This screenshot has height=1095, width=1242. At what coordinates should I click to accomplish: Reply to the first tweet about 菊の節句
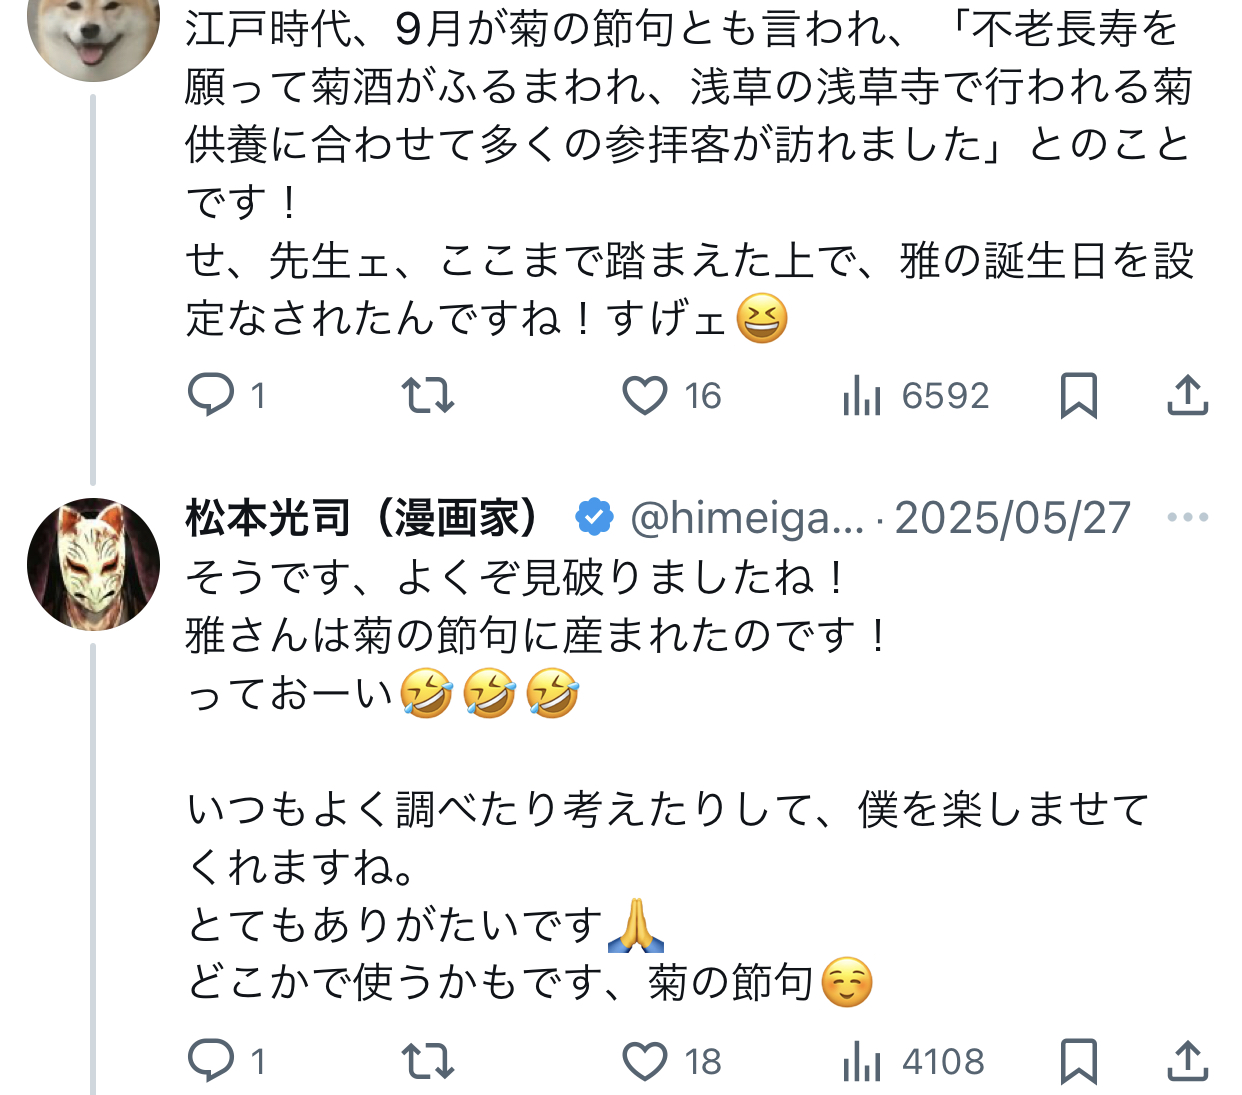pos(212,395)
